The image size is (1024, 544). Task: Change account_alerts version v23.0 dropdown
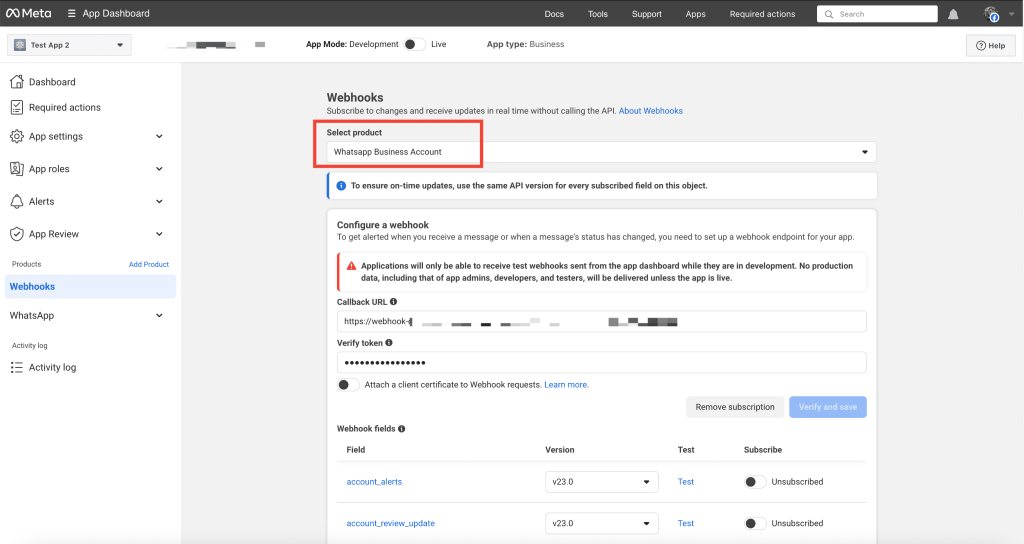pos(602,482)
